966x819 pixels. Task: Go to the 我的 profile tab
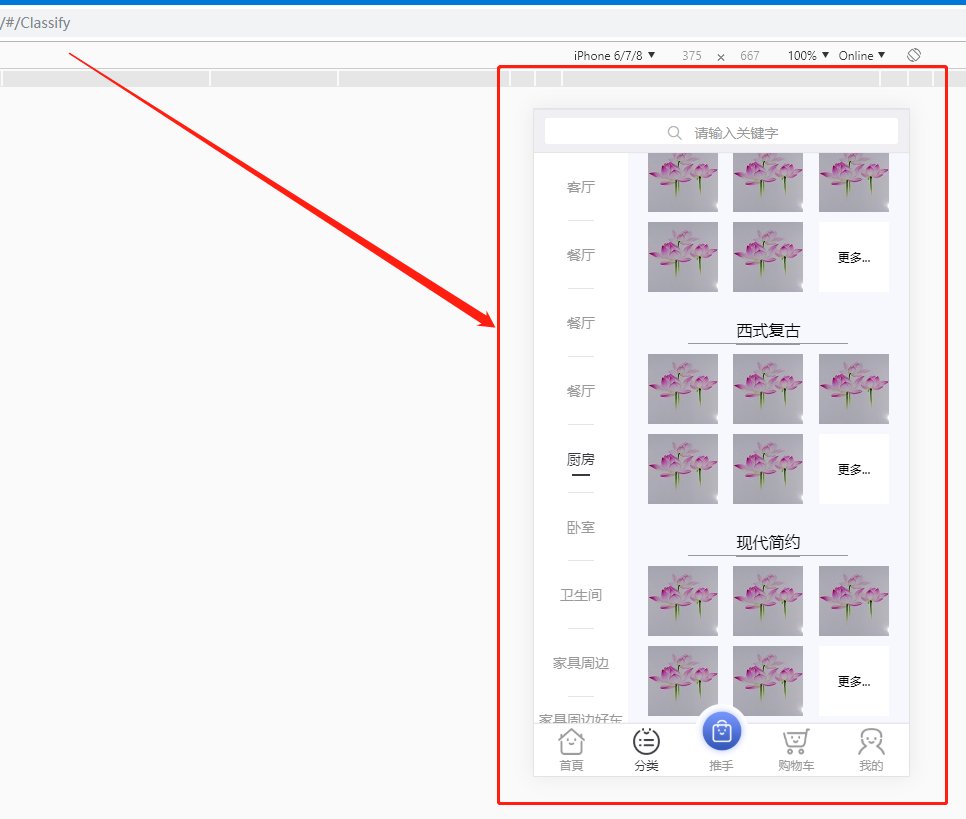[x=871, y=750]
